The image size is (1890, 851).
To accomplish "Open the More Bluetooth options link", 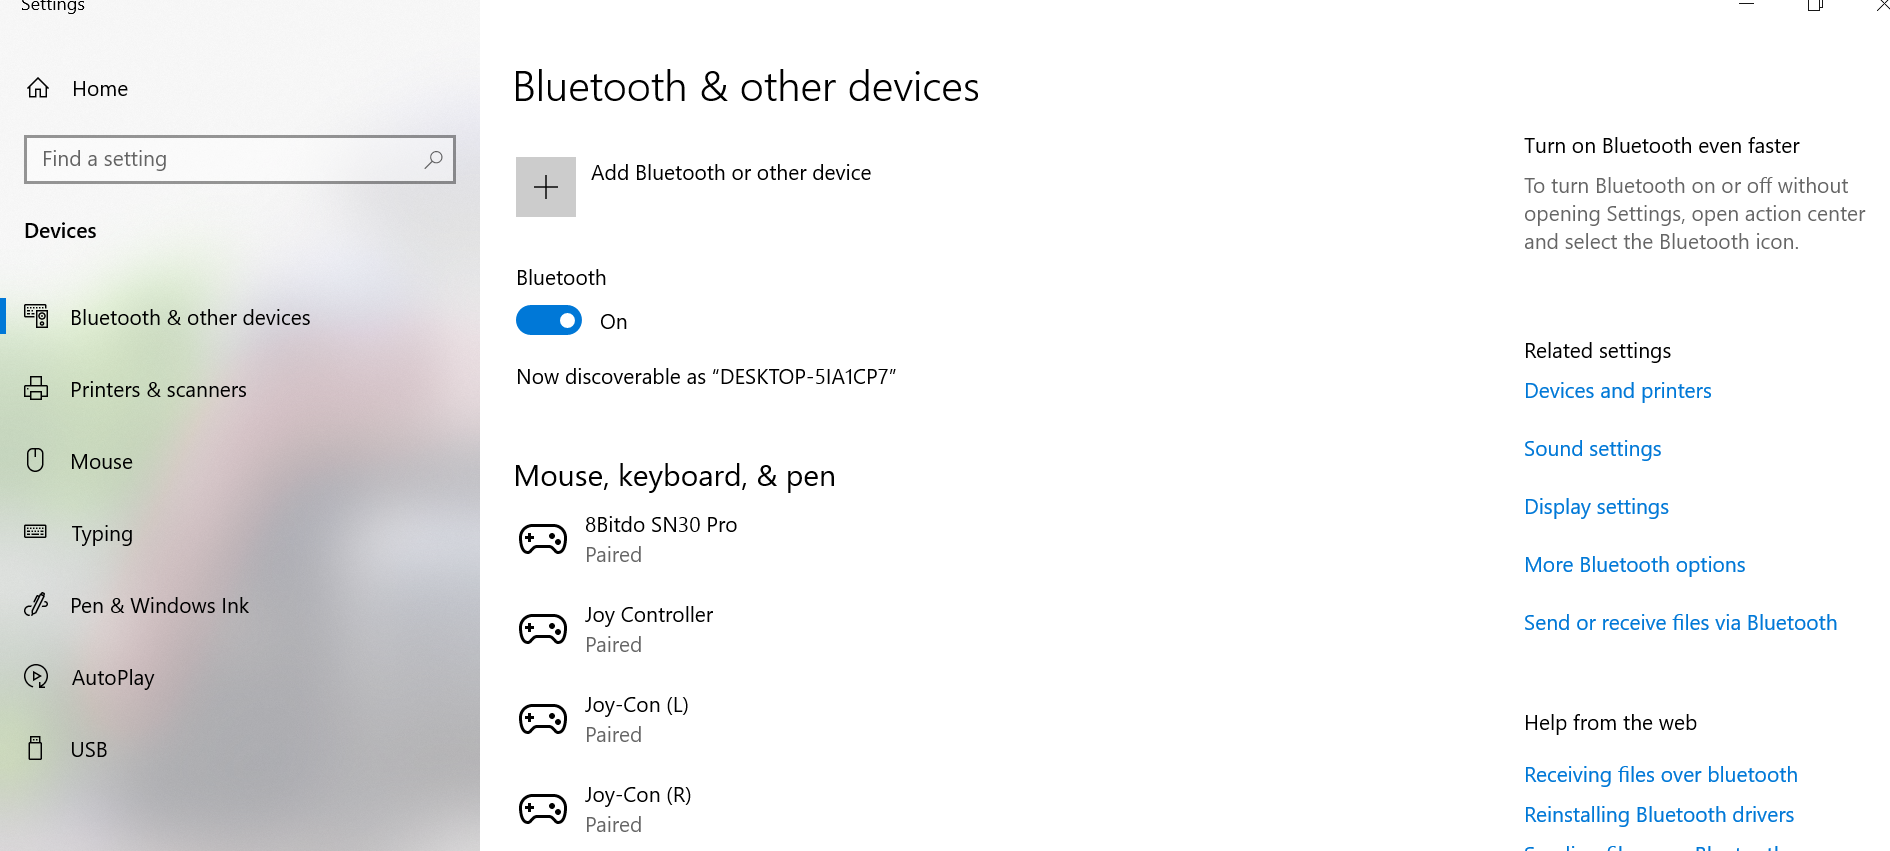I will [1634, 565].
